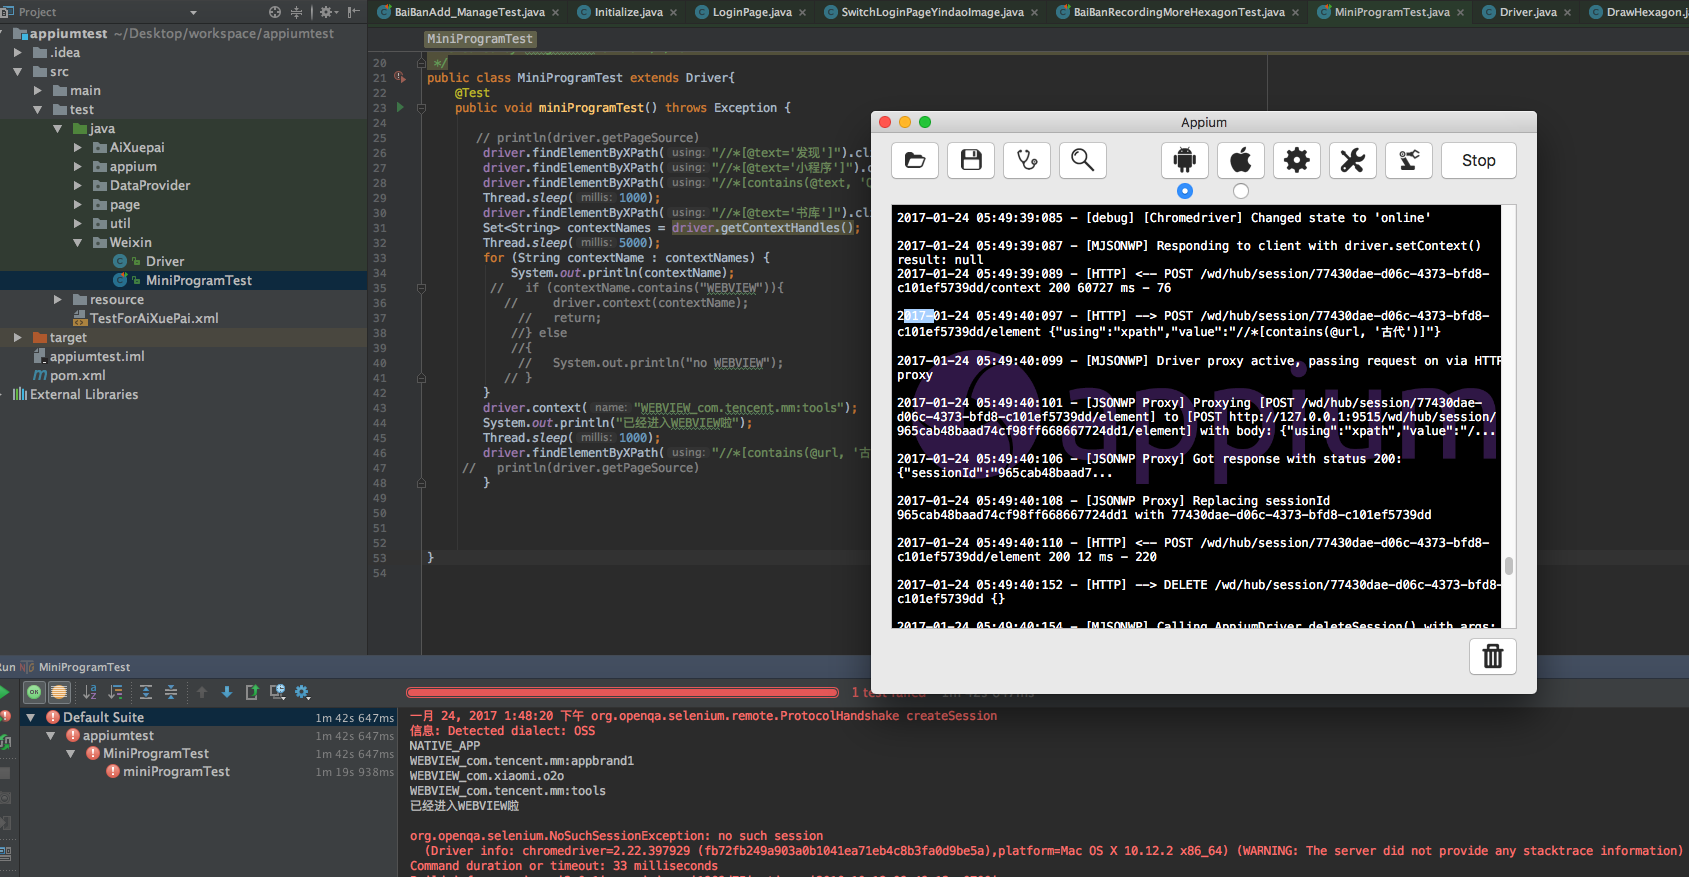Switch to BaiBanAdd_ManageTest.java tab

pyautogui.click(x=469, y=12)
